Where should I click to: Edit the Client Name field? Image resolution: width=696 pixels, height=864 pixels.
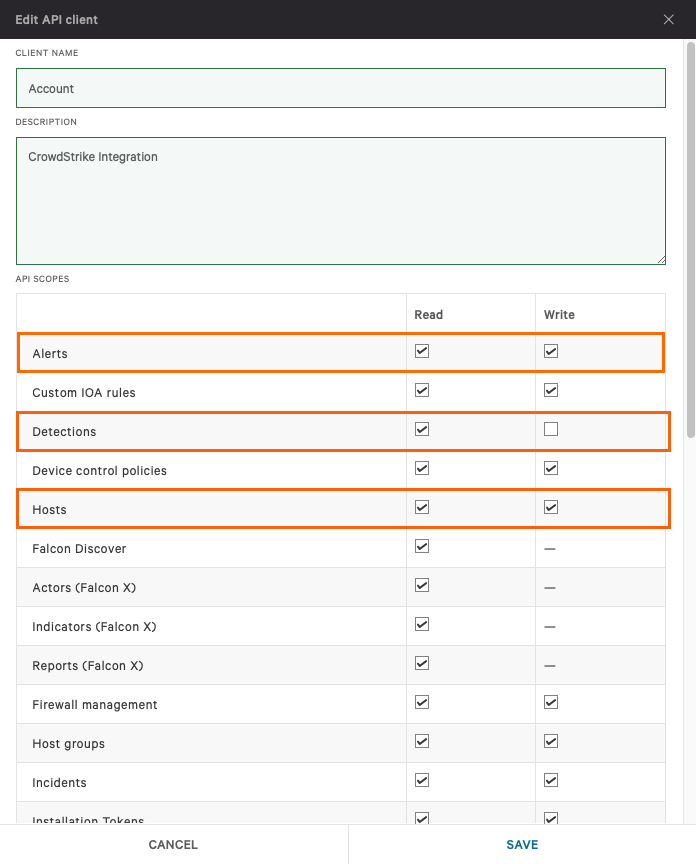pyautogui.click(x=340, y=88)
